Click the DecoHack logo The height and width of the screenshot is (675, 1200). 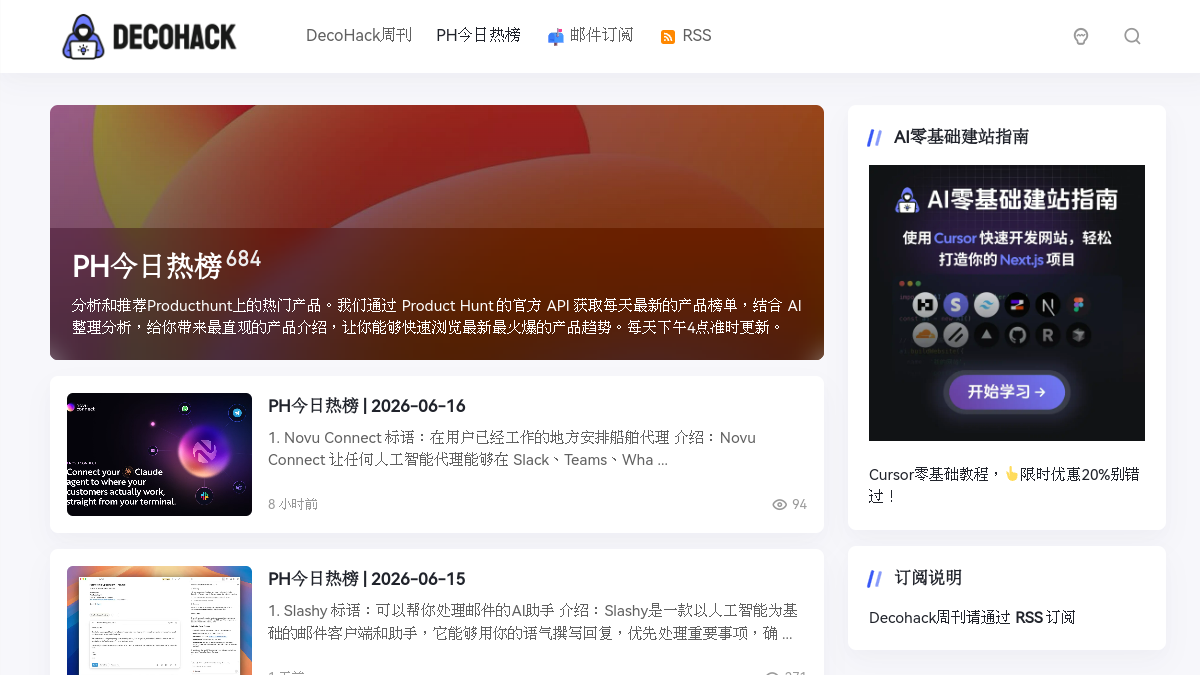tap(149, 36)
